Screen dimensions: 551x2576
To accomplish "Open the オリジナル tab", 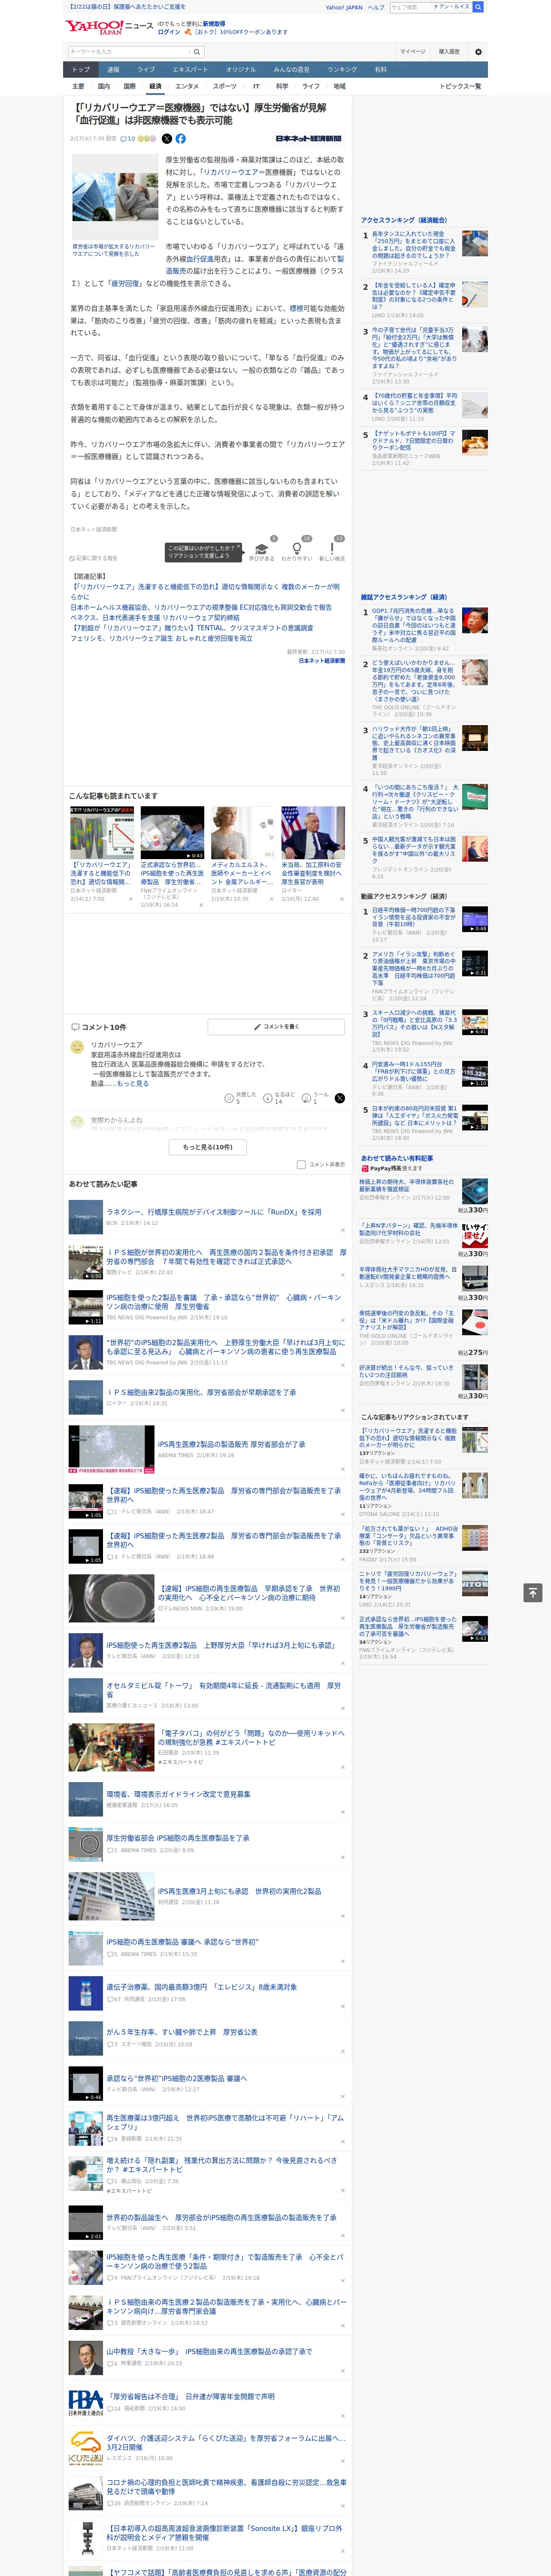I will click(x=241, y=70).
